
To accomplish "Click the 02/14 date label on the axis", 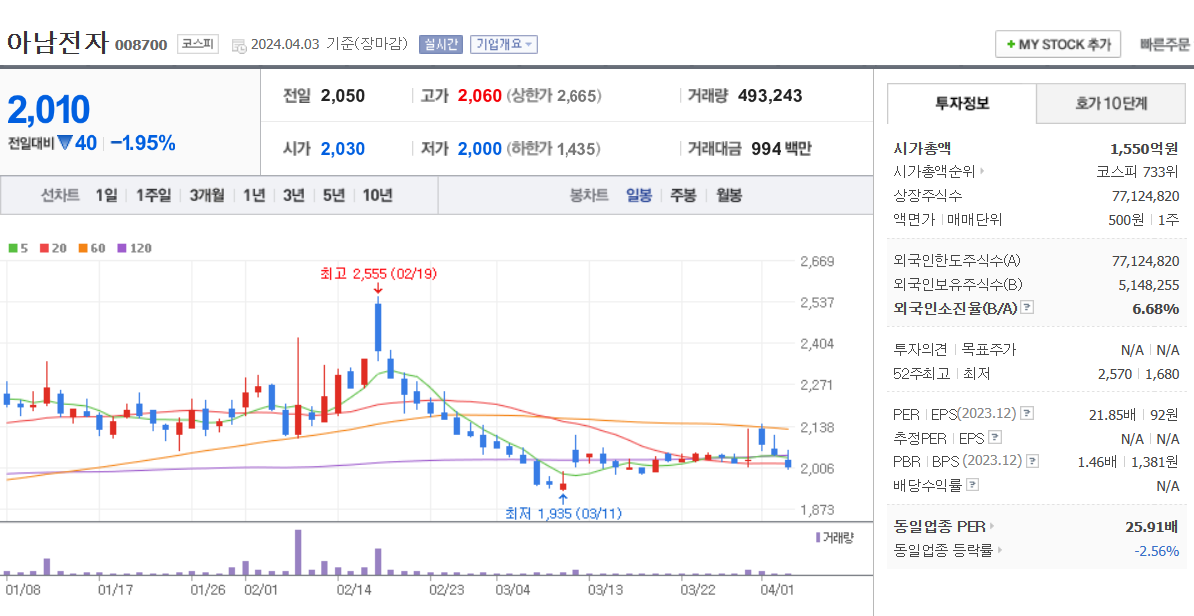I will [354, 589].
